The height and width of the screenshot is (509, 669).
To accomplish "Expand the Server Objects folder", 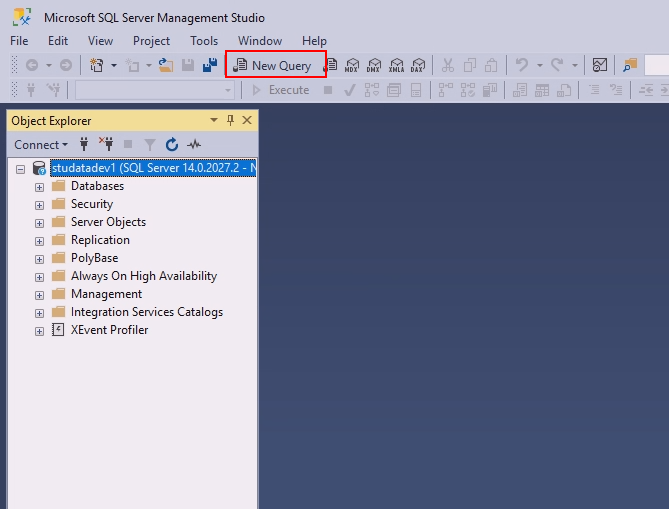I will click(39, 223).
